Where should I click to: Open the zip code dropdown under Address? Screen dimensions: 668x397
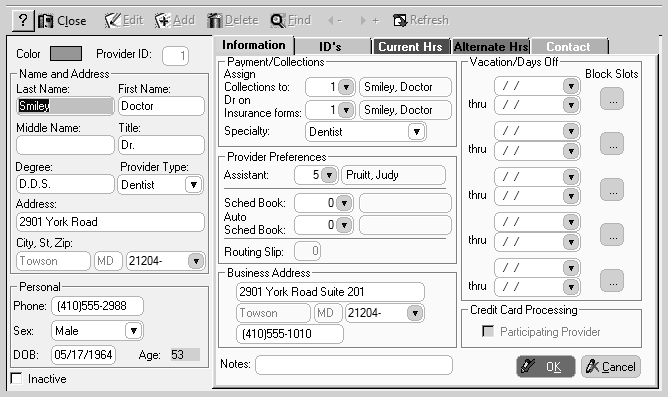196,261
